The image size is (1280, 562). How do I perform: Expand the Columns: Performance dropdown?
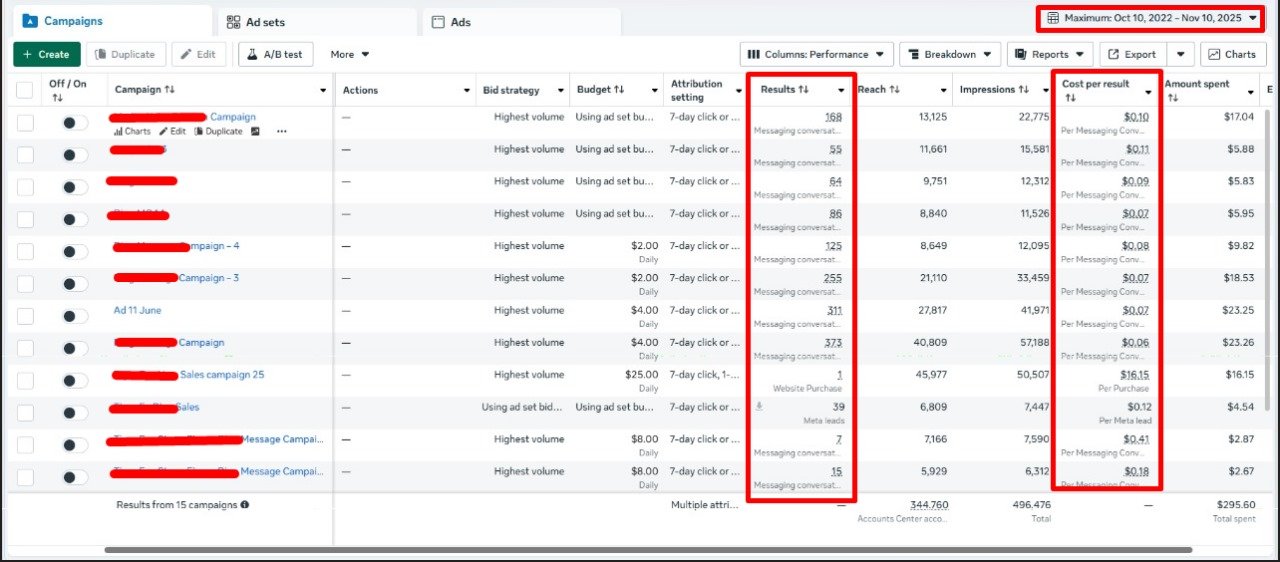817,54
